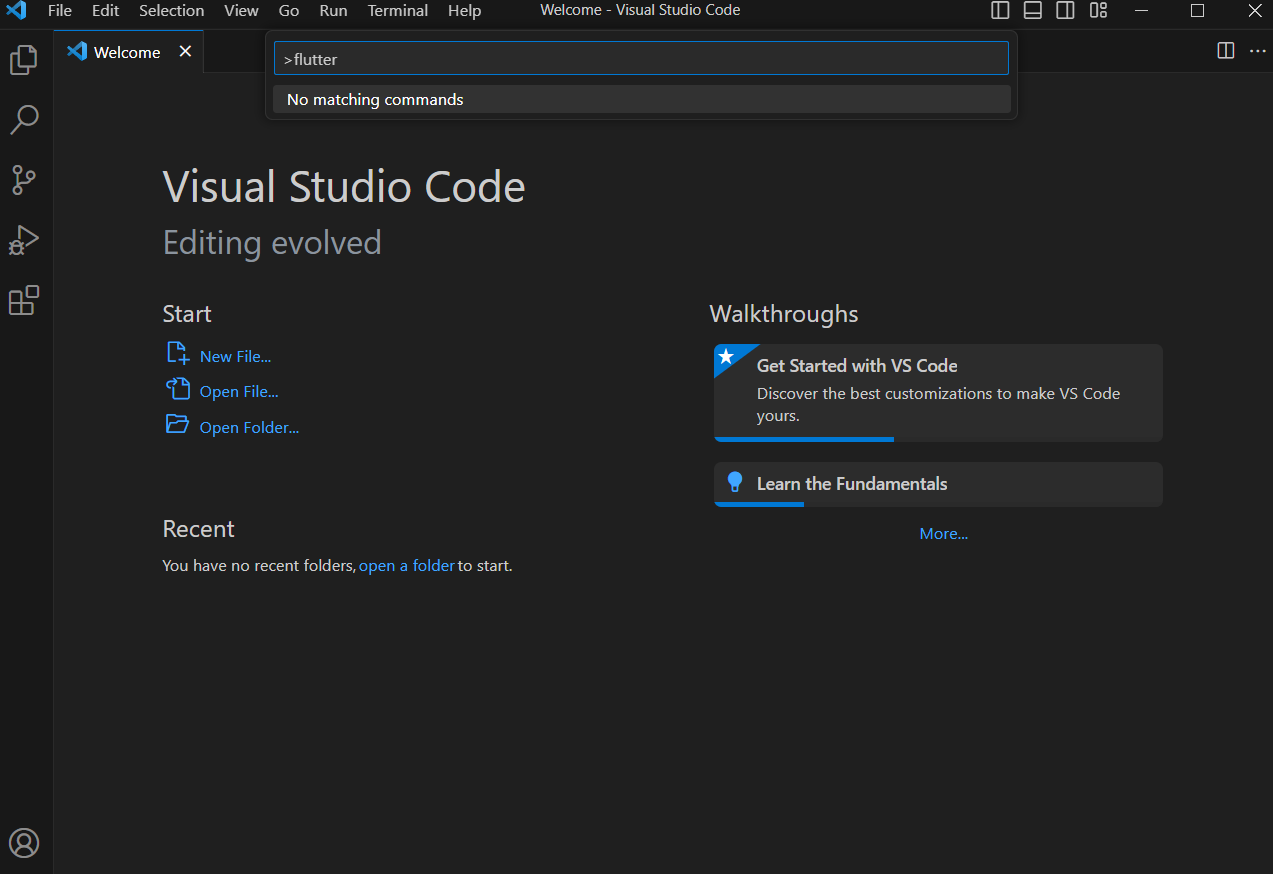The height and width of the screenshot is (874, 1273).
Task: Toggle the Primary Side Bar layout icon
Action: point(1000,11)
